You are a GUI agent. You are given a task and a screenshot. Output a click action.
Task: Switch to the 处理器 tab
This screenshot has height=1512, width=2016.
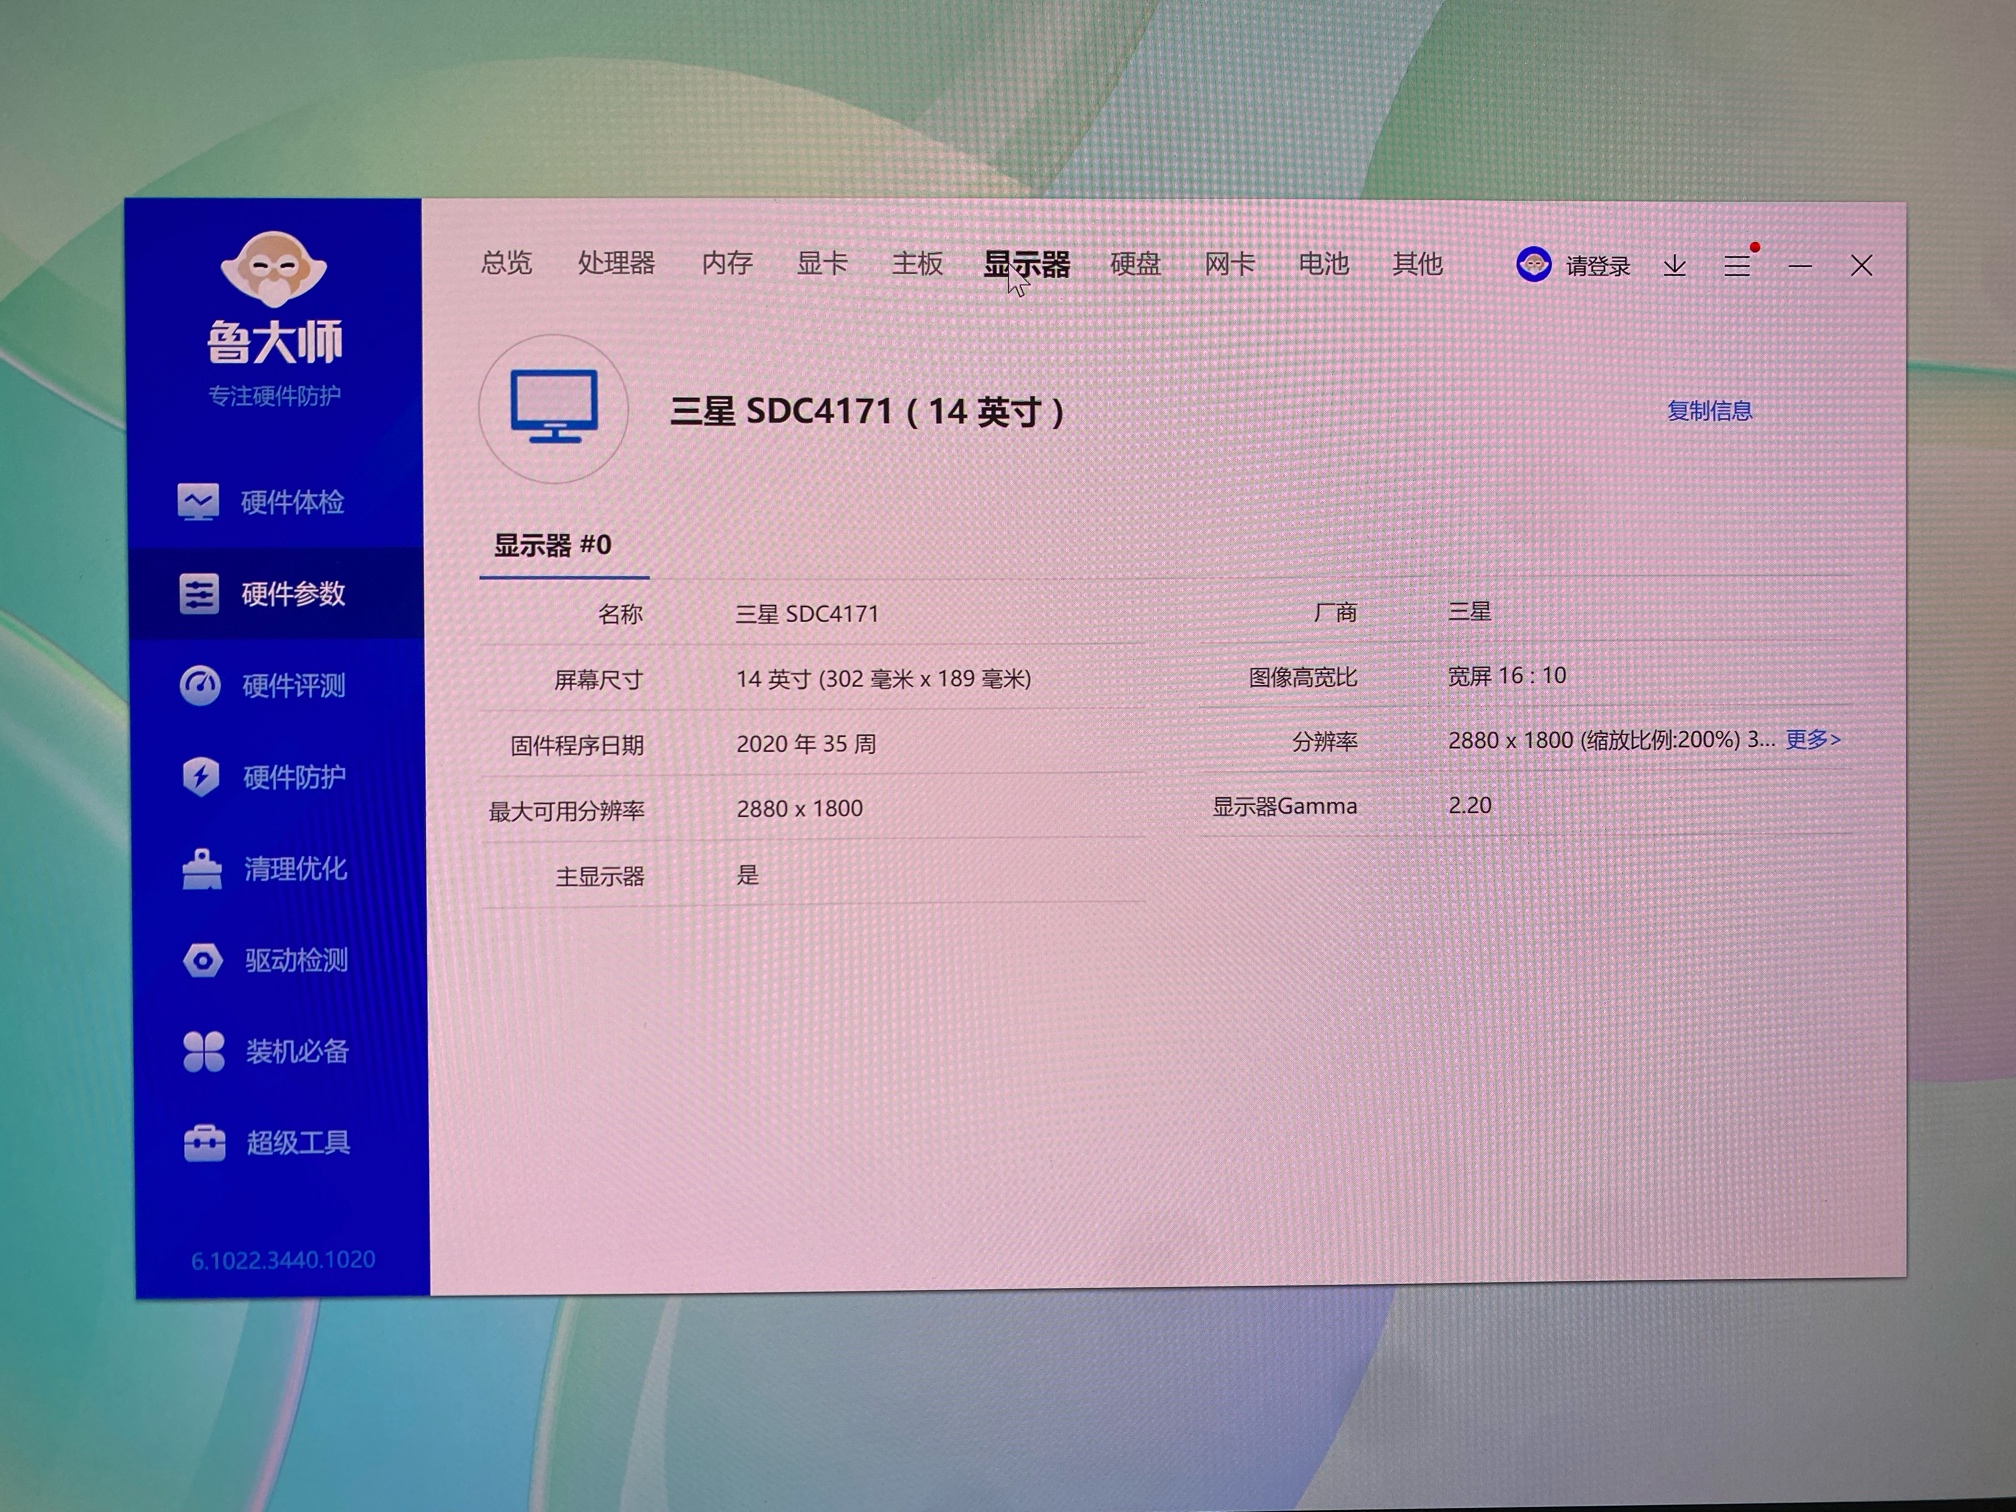coord(616,263)
